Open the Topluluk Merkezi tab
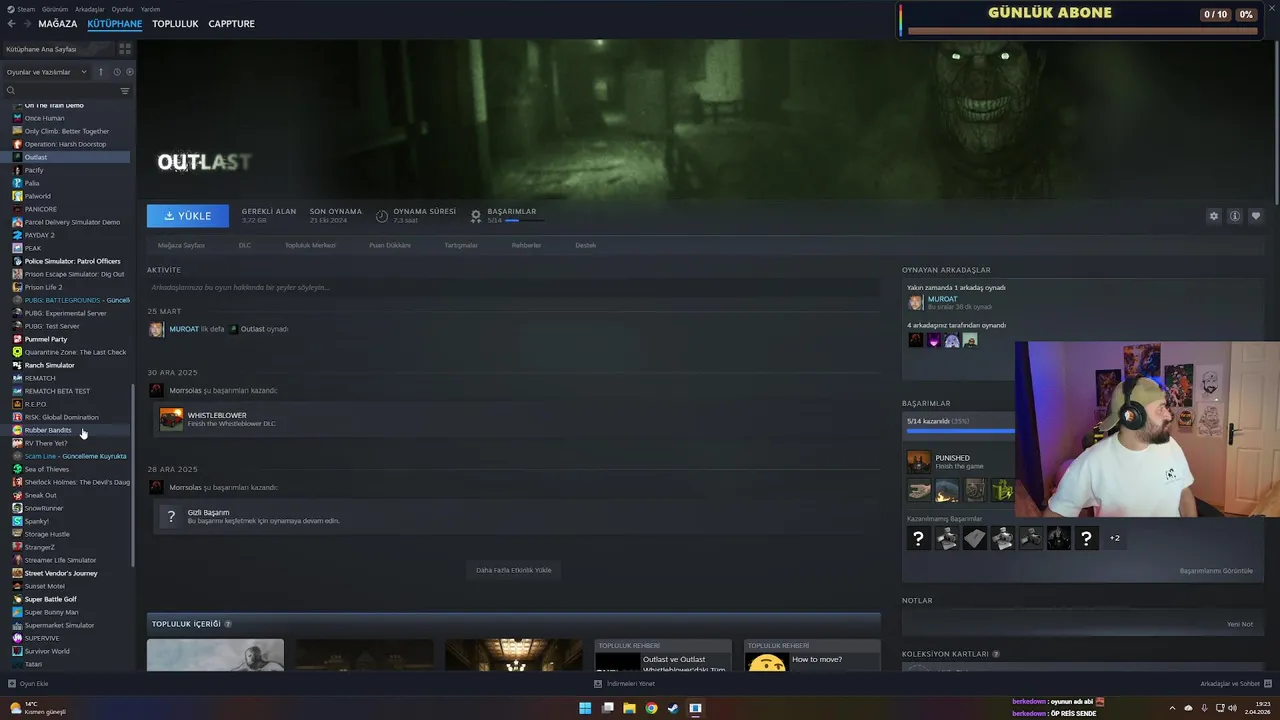Viewport: 1280px width, 720px height. [x=310, y=245]
